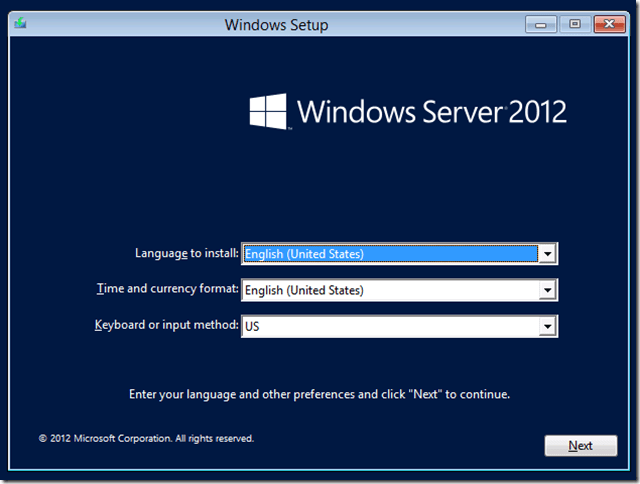640x484 pixels.
Task: Click the Microsoft Corporation copyright notice
Action: 146,438
